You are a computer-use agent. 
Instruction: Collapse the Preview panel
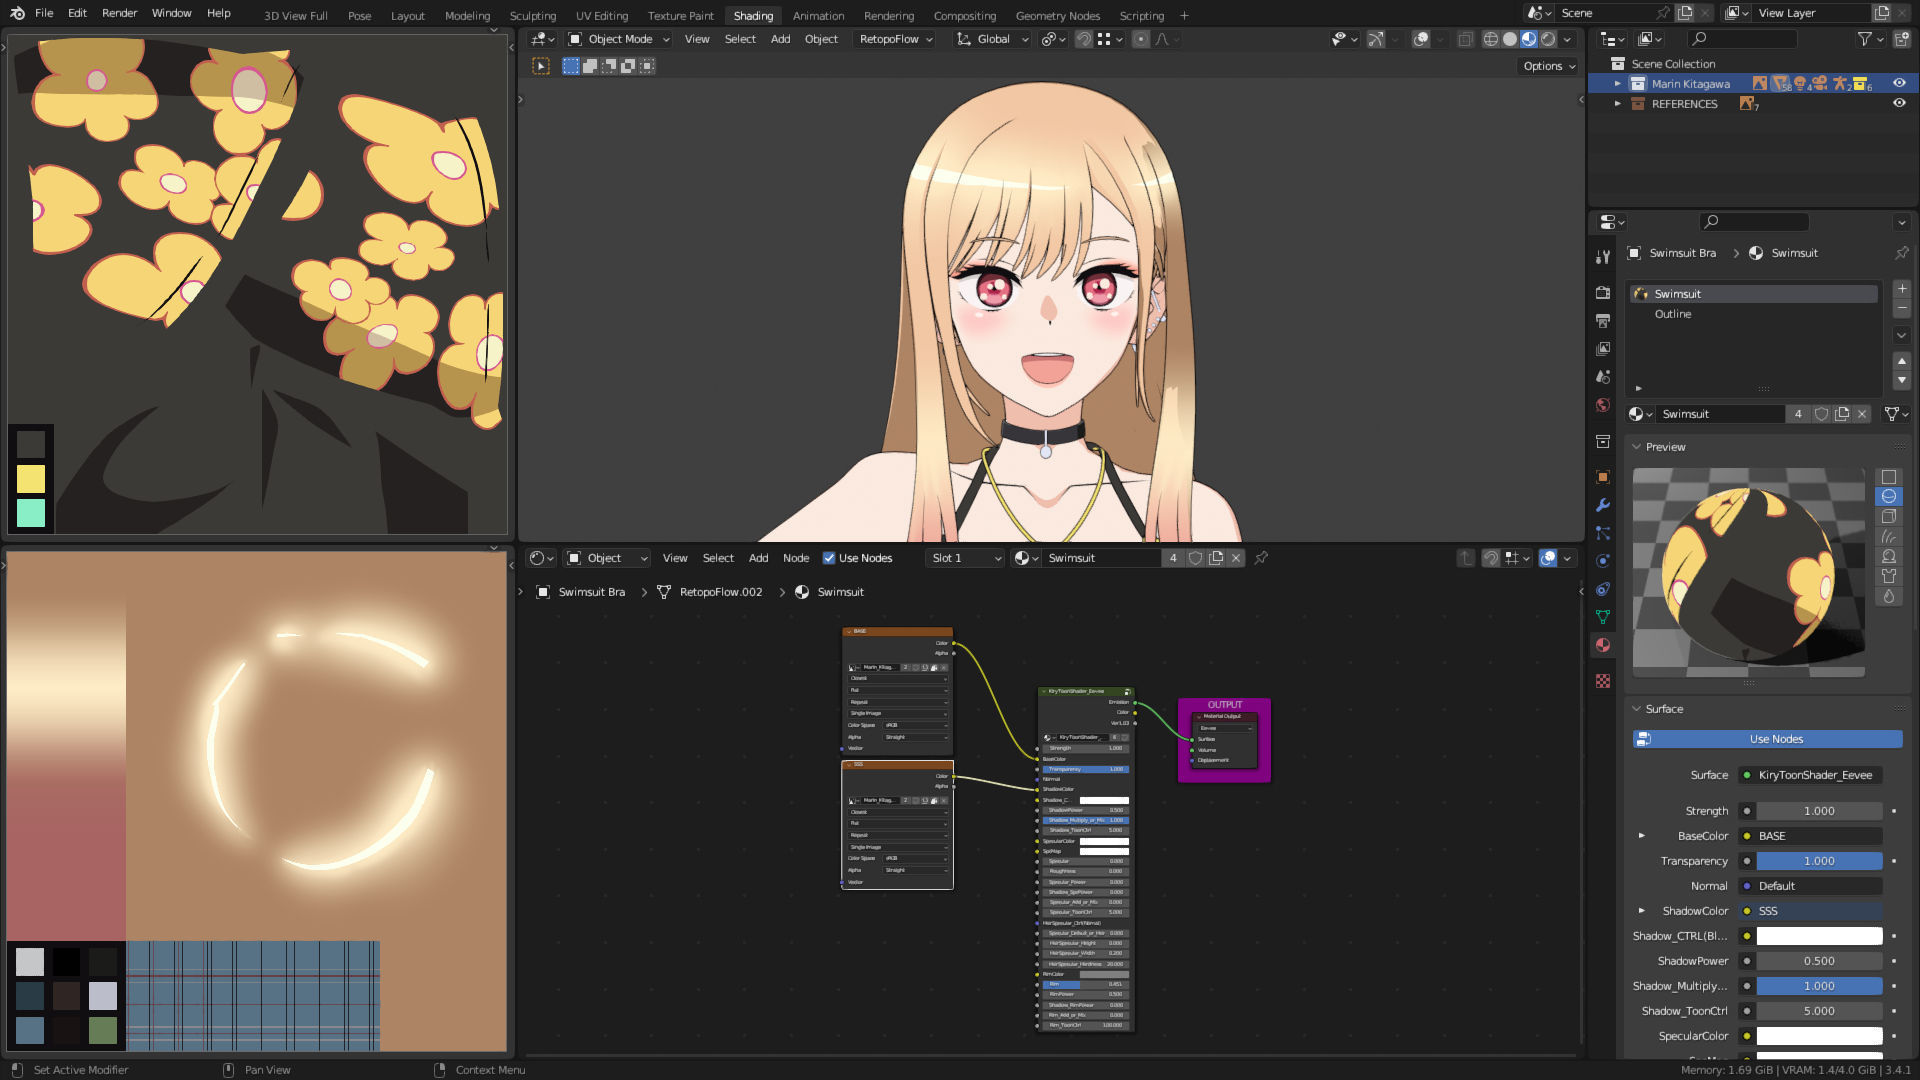[1637, 447]
